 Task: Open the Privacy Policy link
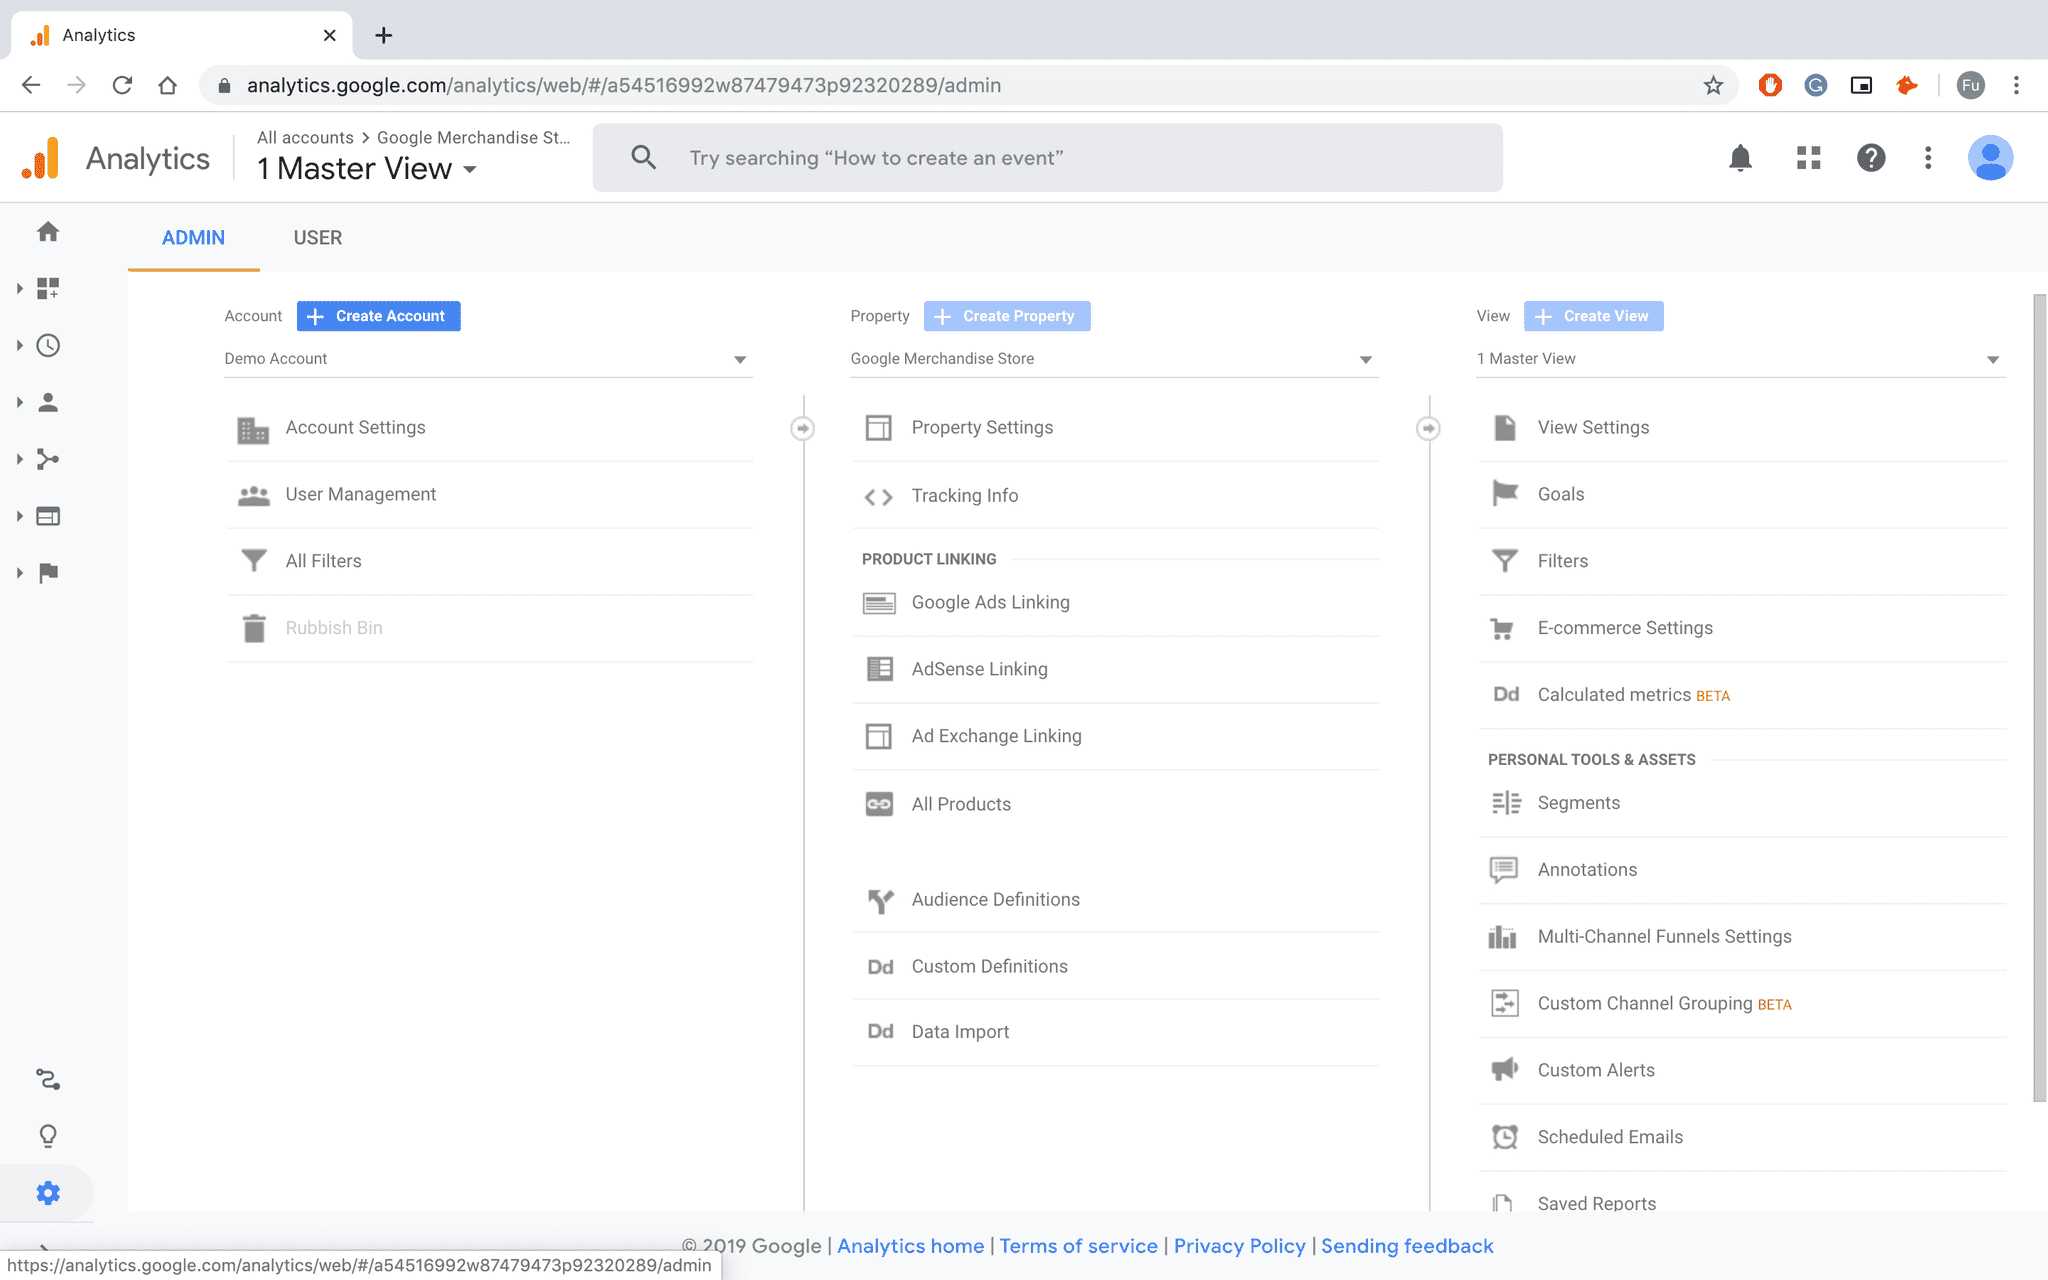coord(1239,1246)
